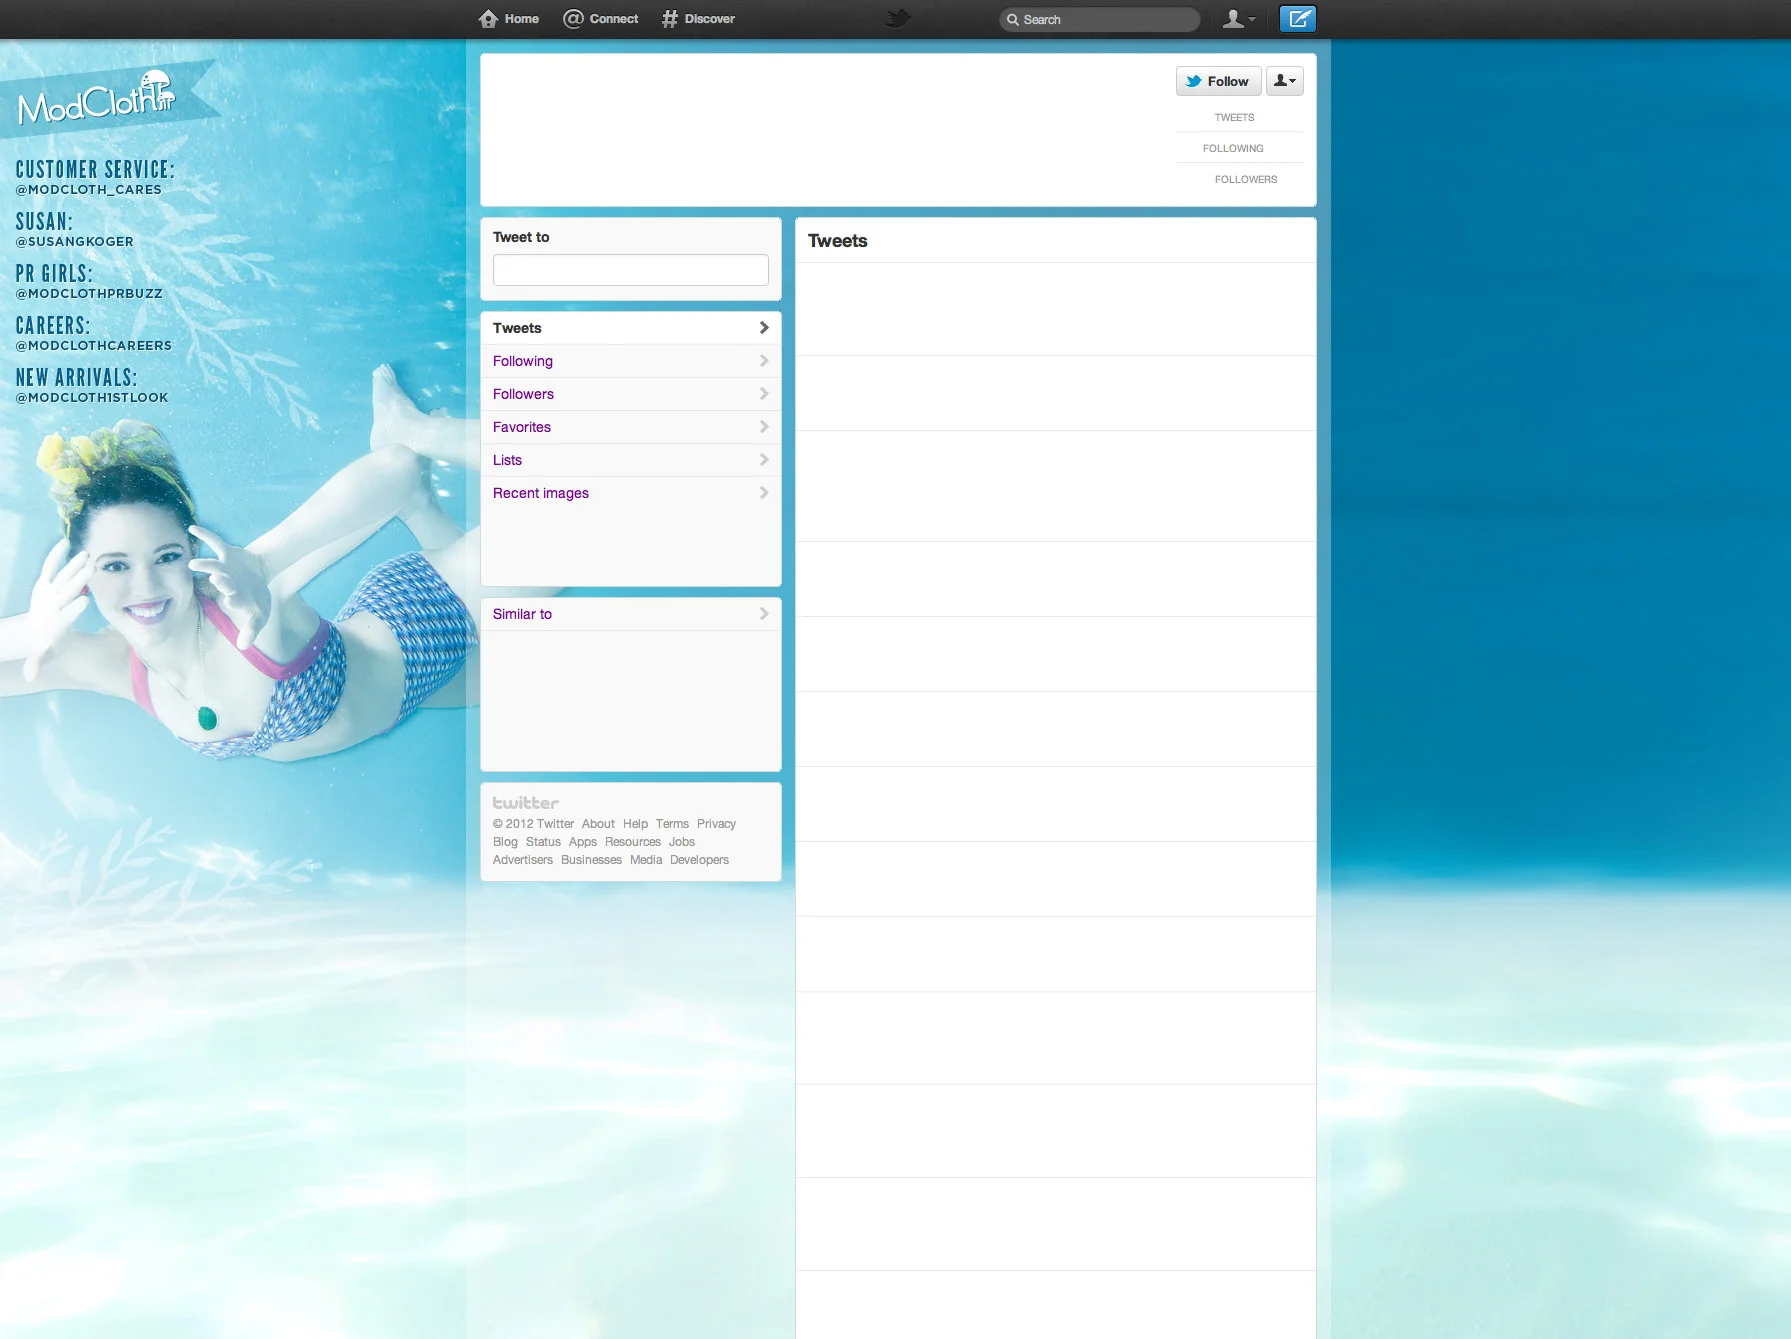
Task: Open the Similar to link
Action: (x=522, y=614)
